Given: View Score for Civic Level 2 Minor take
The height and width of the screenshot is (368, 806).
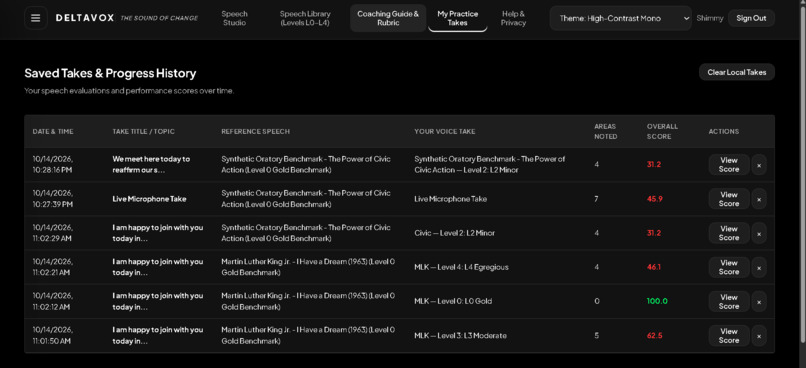Looking at the screenshot, I should pos(729,233).
